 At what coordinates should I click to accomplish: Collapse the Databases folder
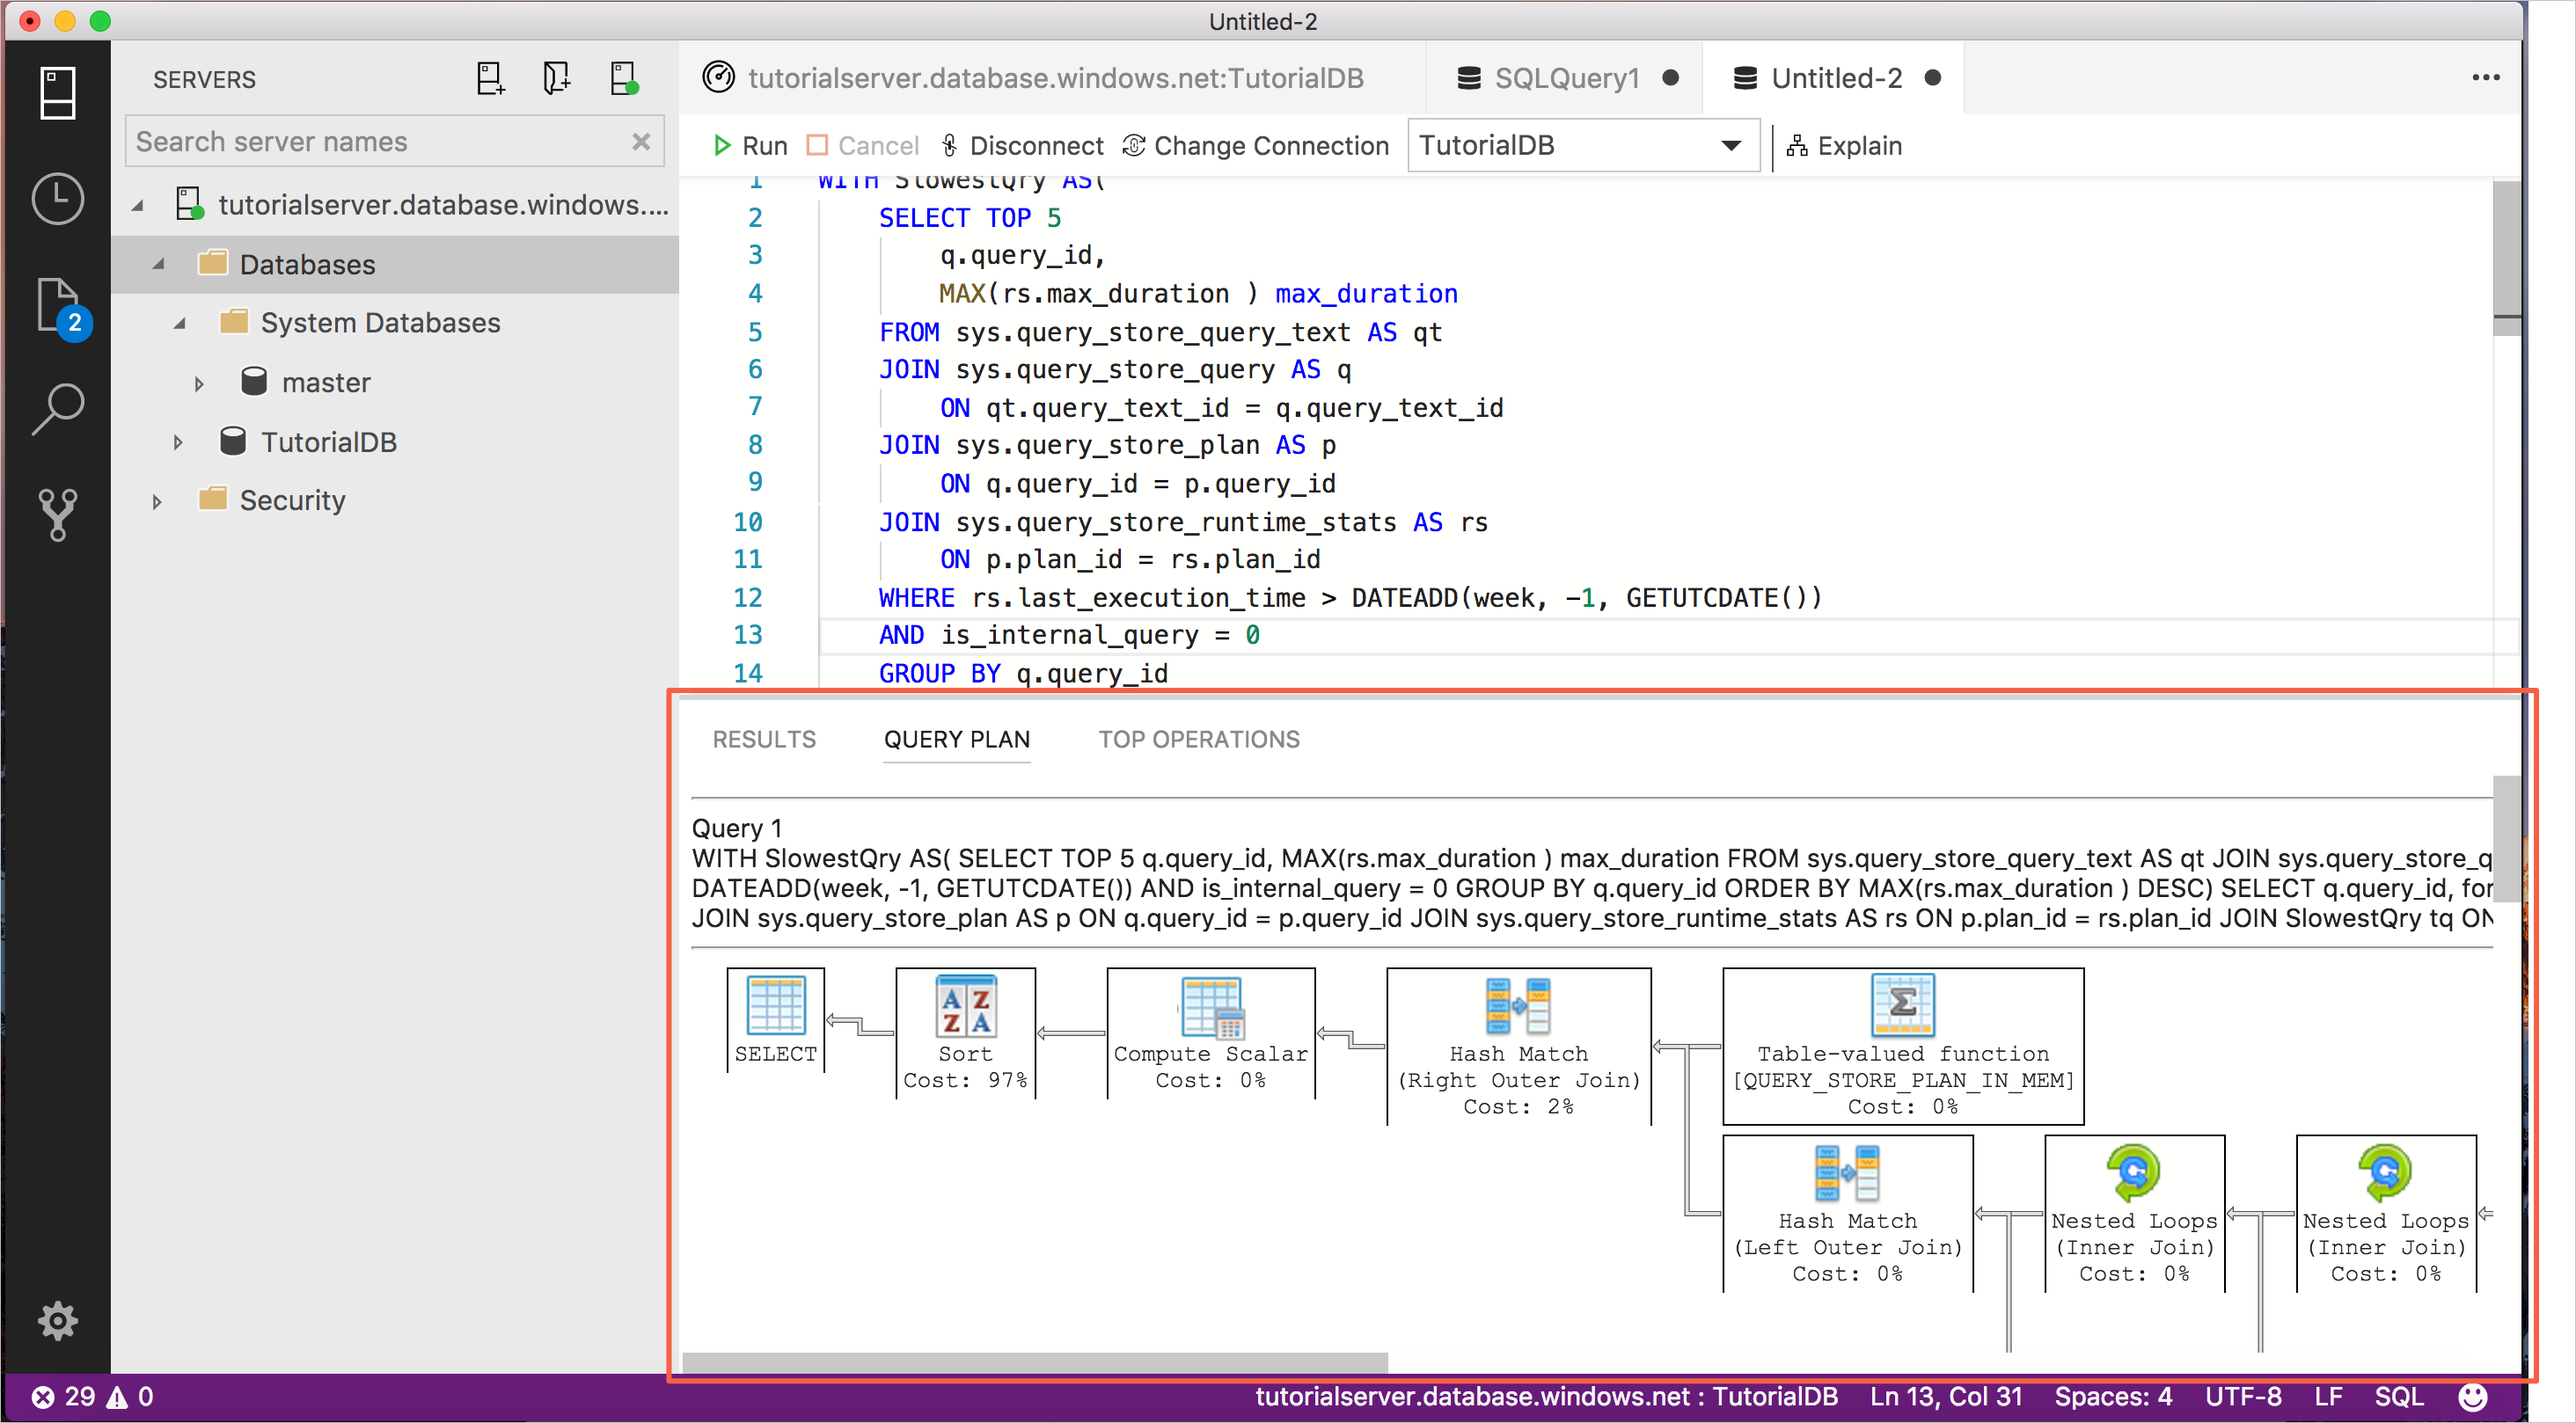tap(158, 265)
